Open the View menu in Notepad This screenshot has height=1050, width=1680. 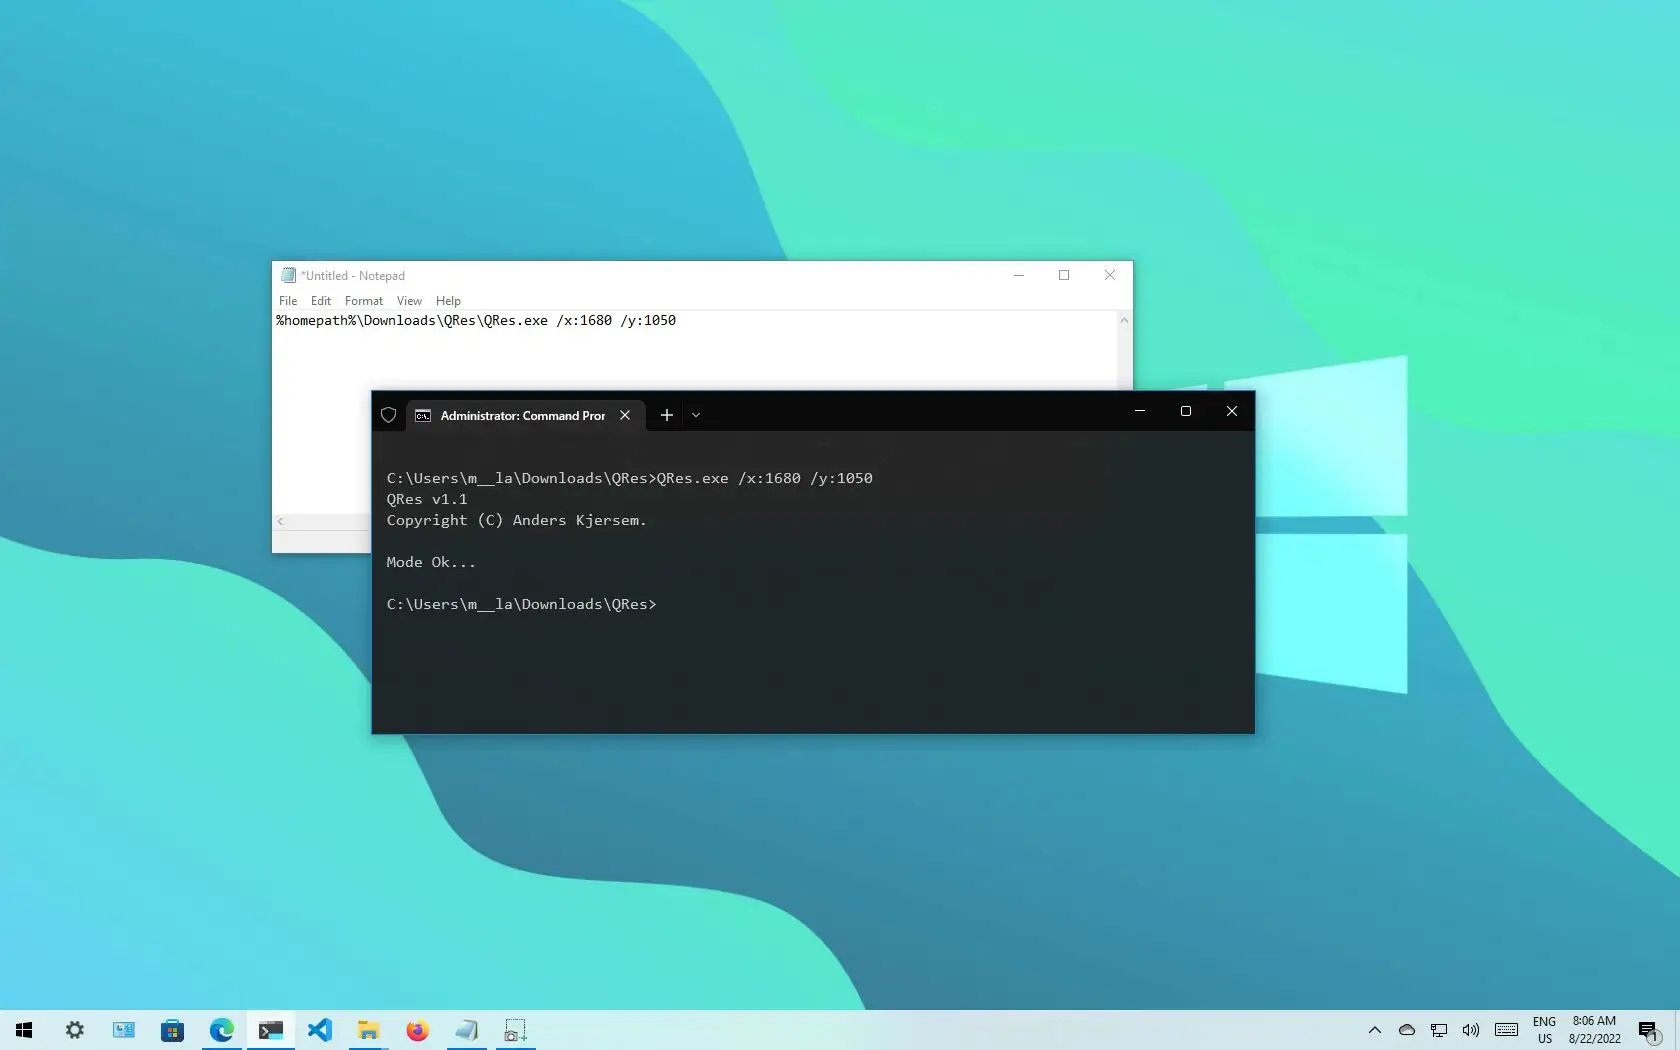(x=409, y=301)
